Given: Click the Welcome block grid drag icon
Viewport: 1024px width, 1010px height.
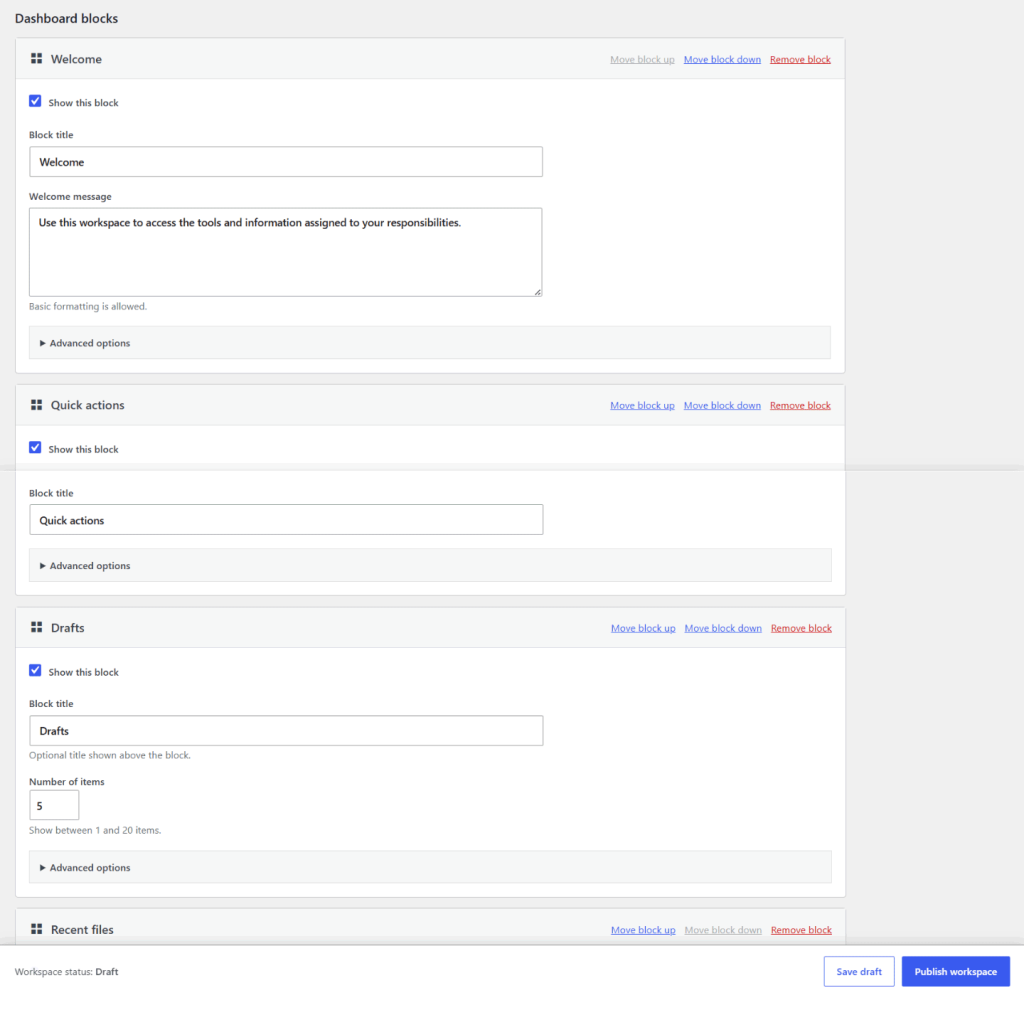Looking at the screenshot, I should tap(37, 59).
